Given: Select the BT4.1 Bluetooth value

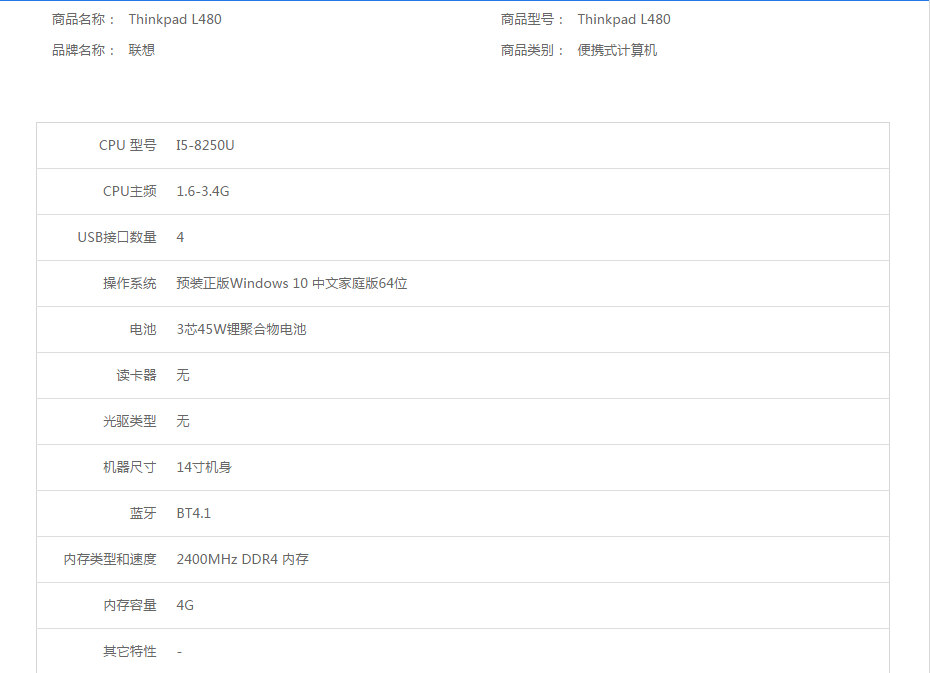Looking at the screenshot, I should 193,513.
